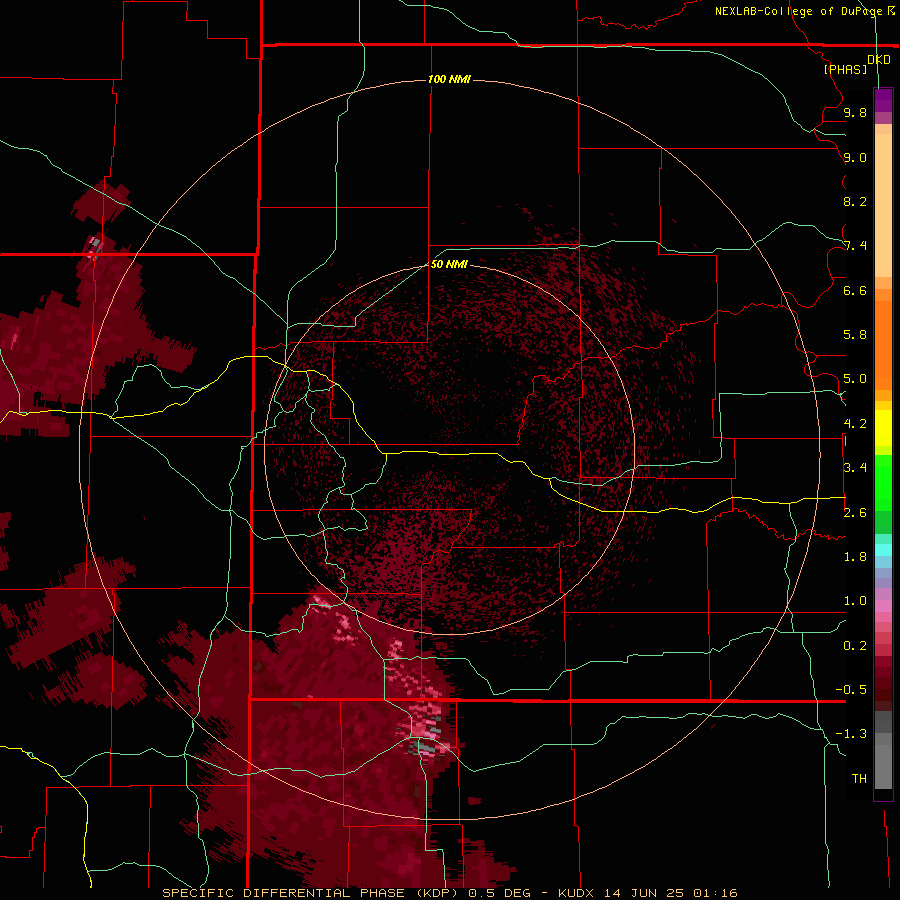Click the [PHAS] label above the color bar

pyautogui.click(x=845, y=70)
